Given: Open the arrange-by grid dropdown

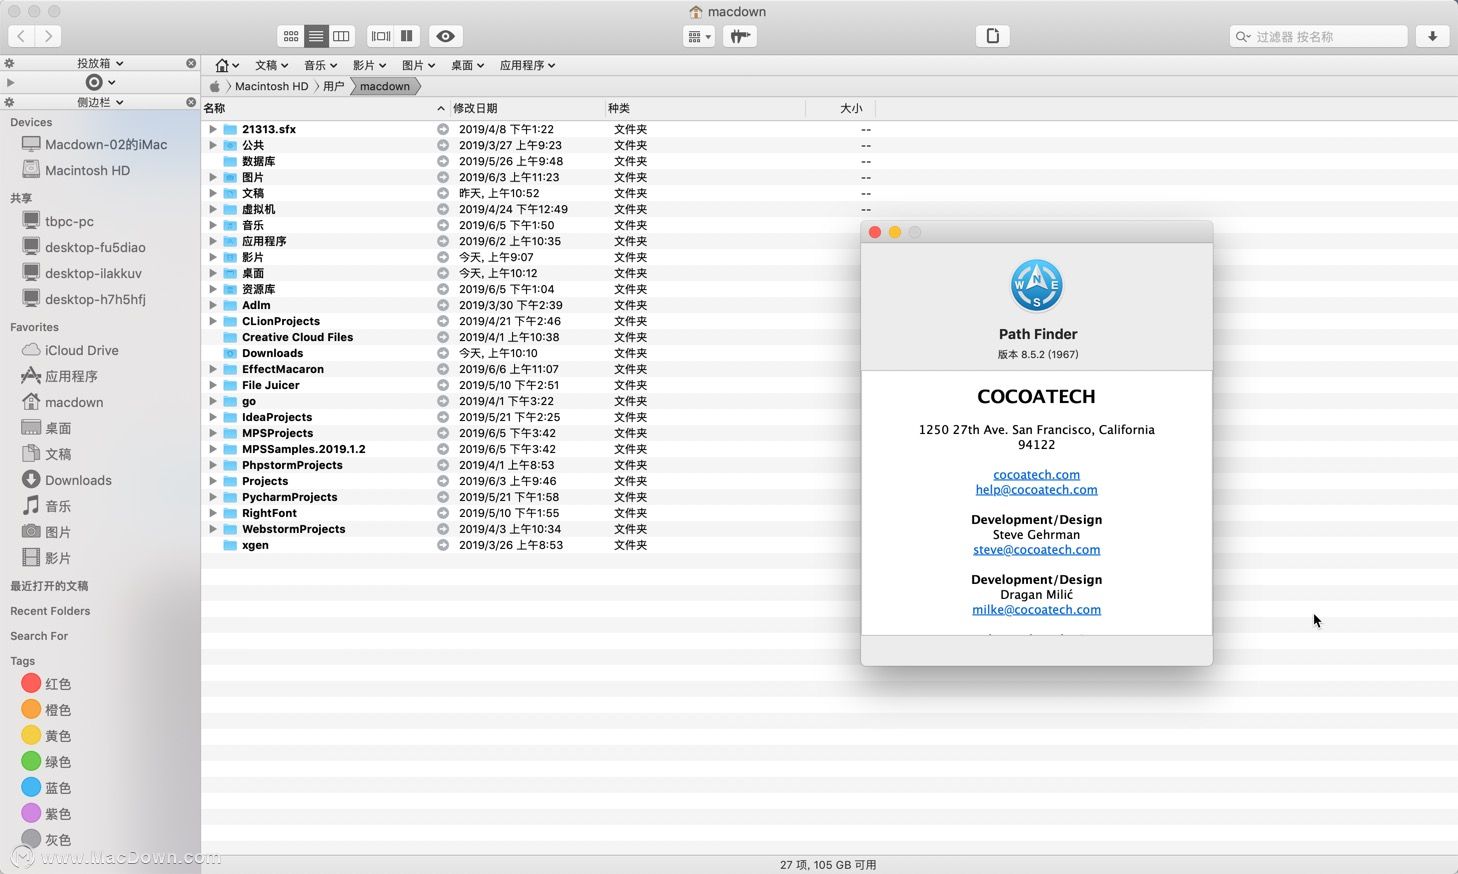Looking at the screenshot, I should pos(699,36).
